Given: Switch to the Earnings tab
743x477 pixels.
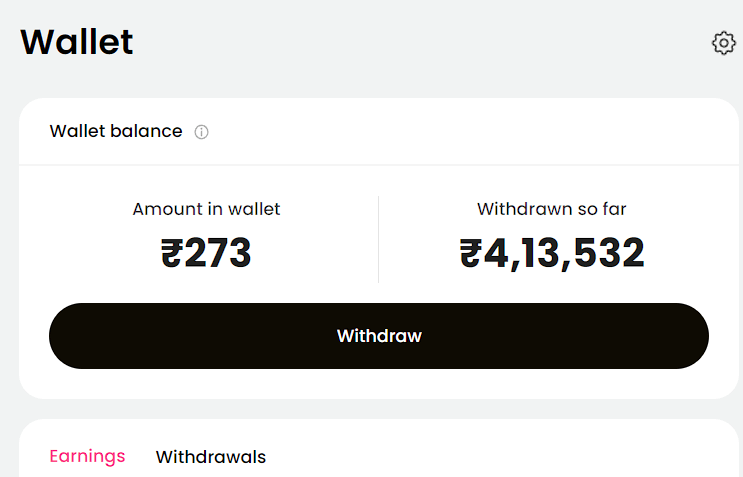Looking at the screenshot, I should [x=87, y=456].
